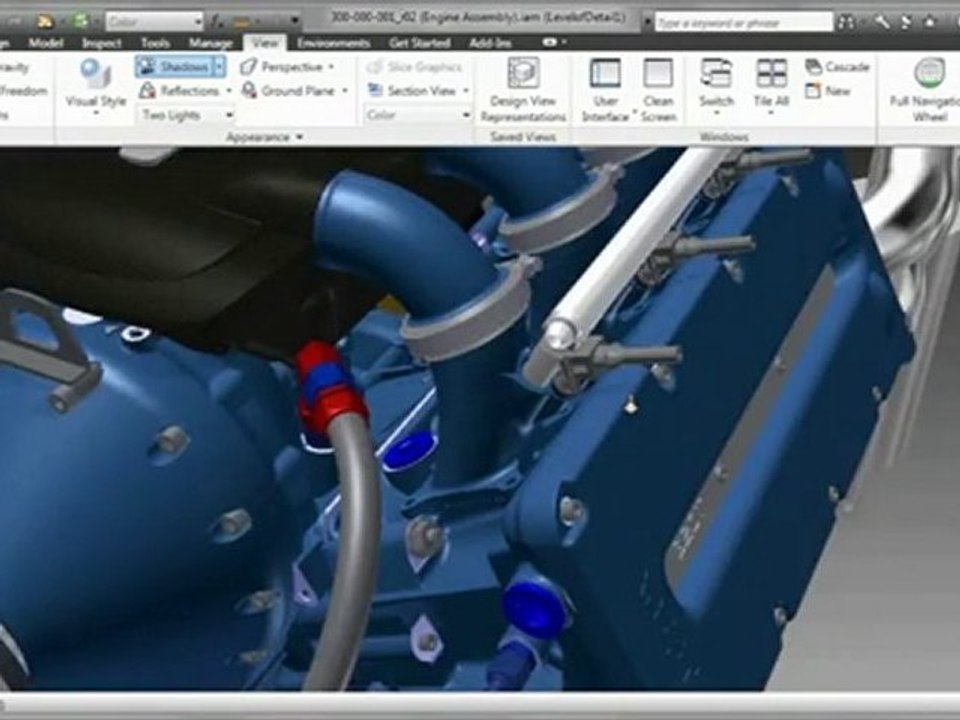960x720 pixels.
Task: Click the Tile All icon
Action: (771, 73)
